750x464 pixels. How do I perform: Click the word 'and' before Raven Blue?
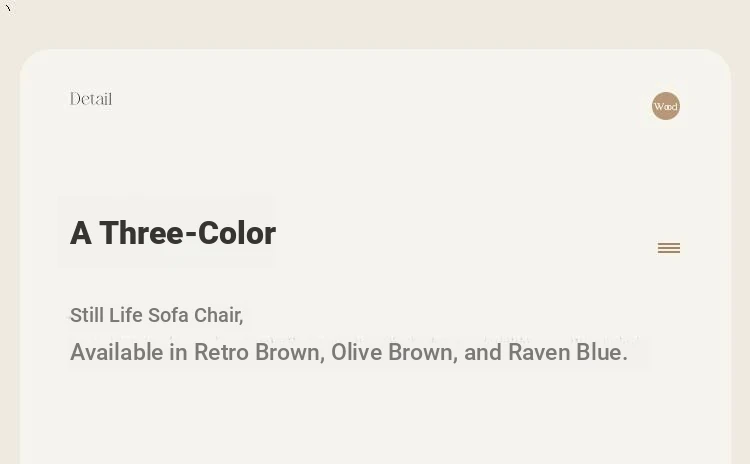(x=483, y=353)
